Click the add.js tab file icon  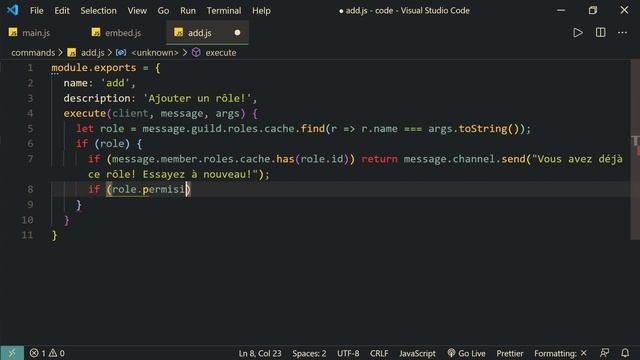178,32
